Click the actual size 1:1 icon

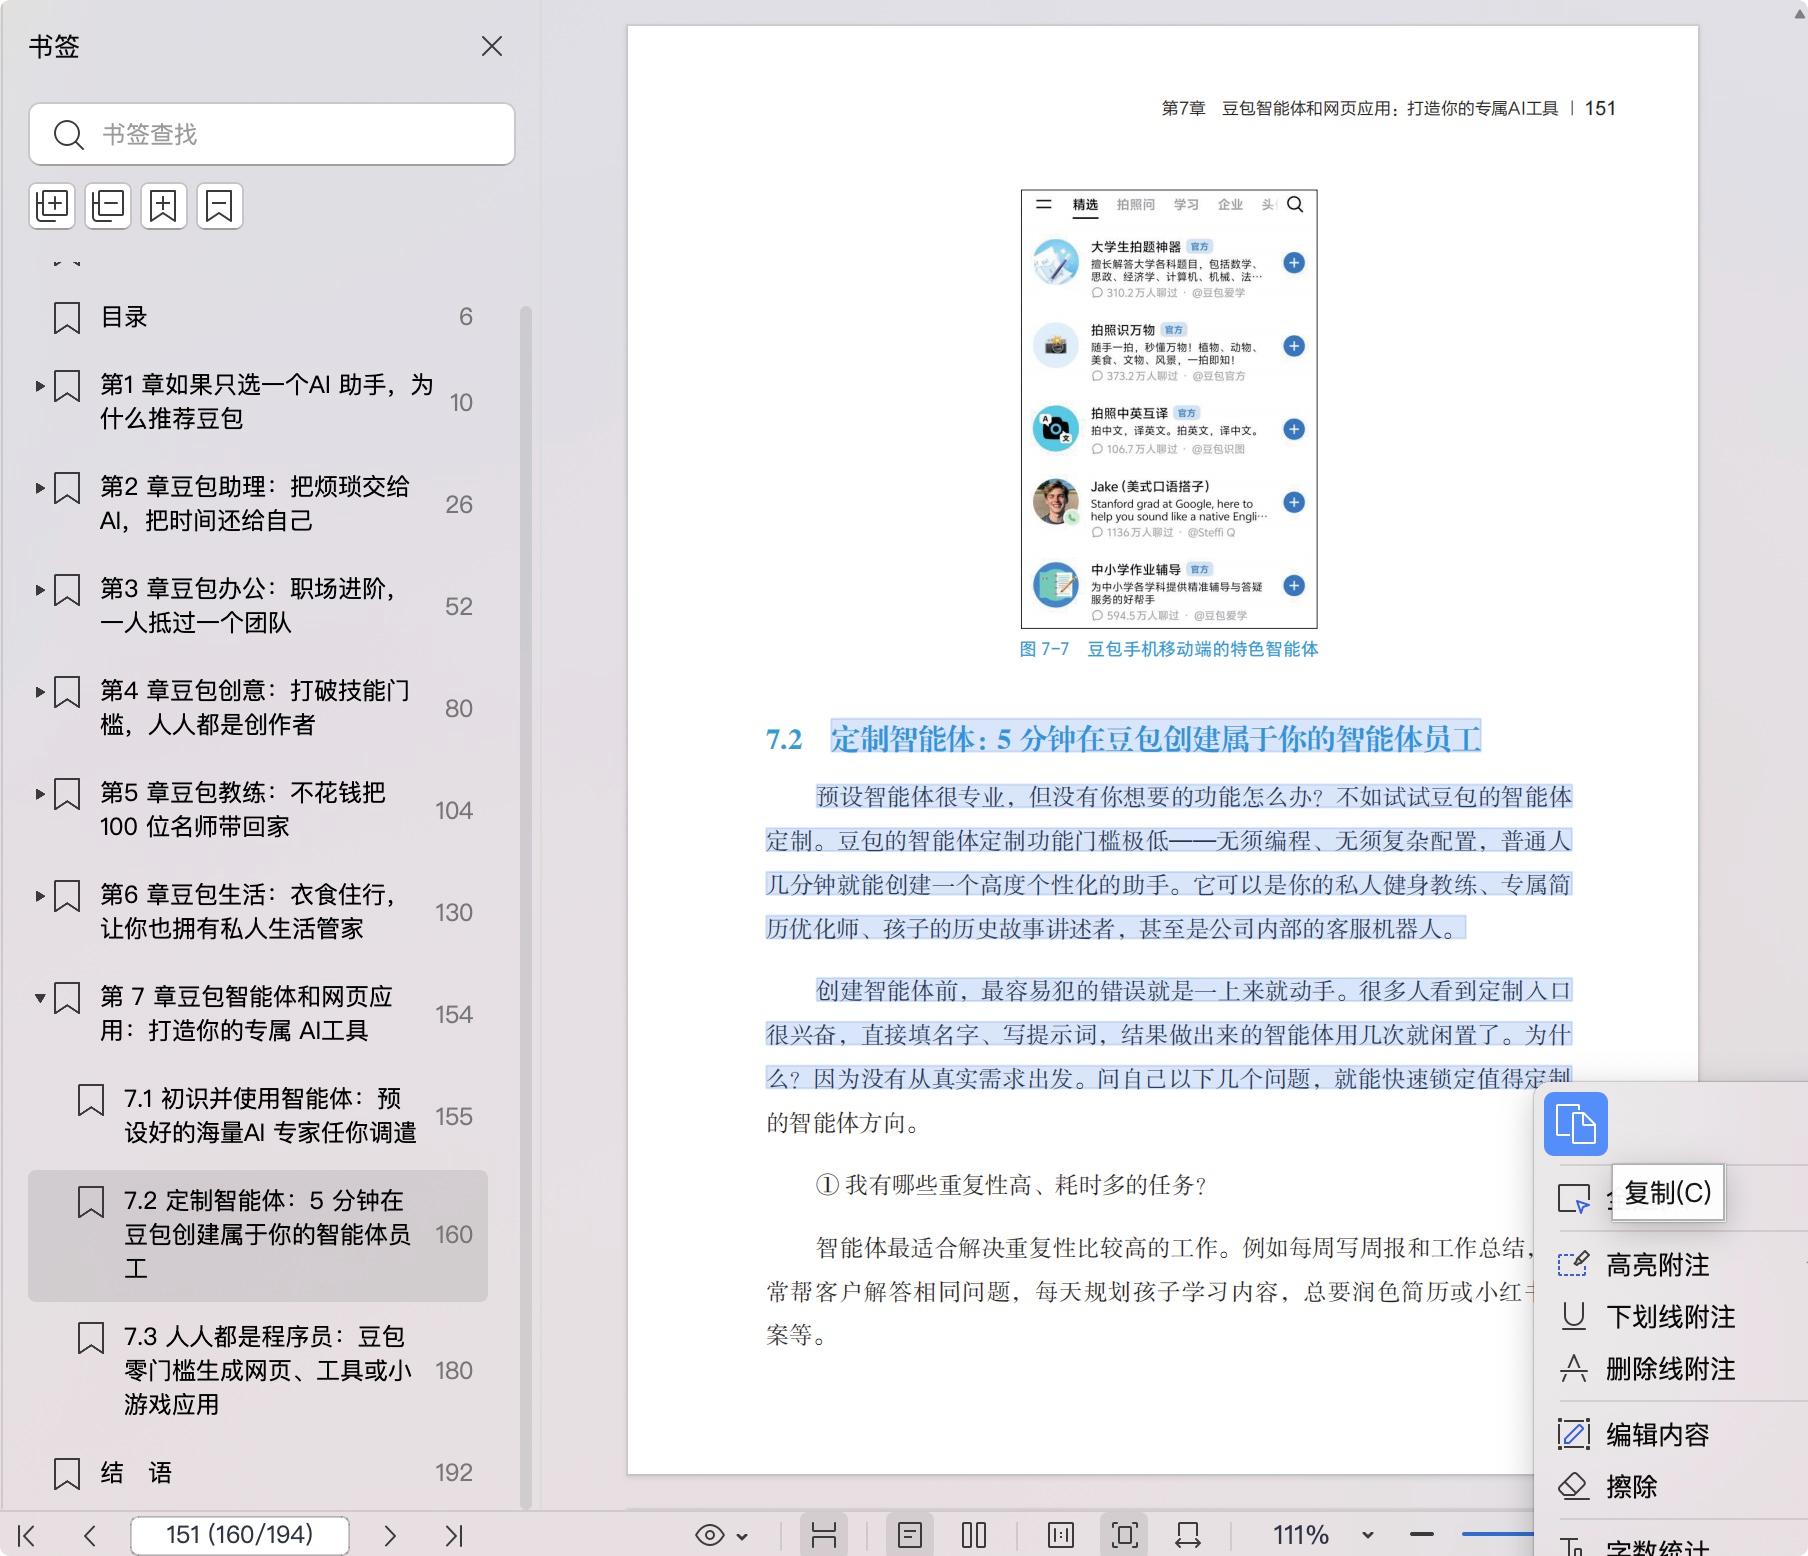click(1061, 1535)
